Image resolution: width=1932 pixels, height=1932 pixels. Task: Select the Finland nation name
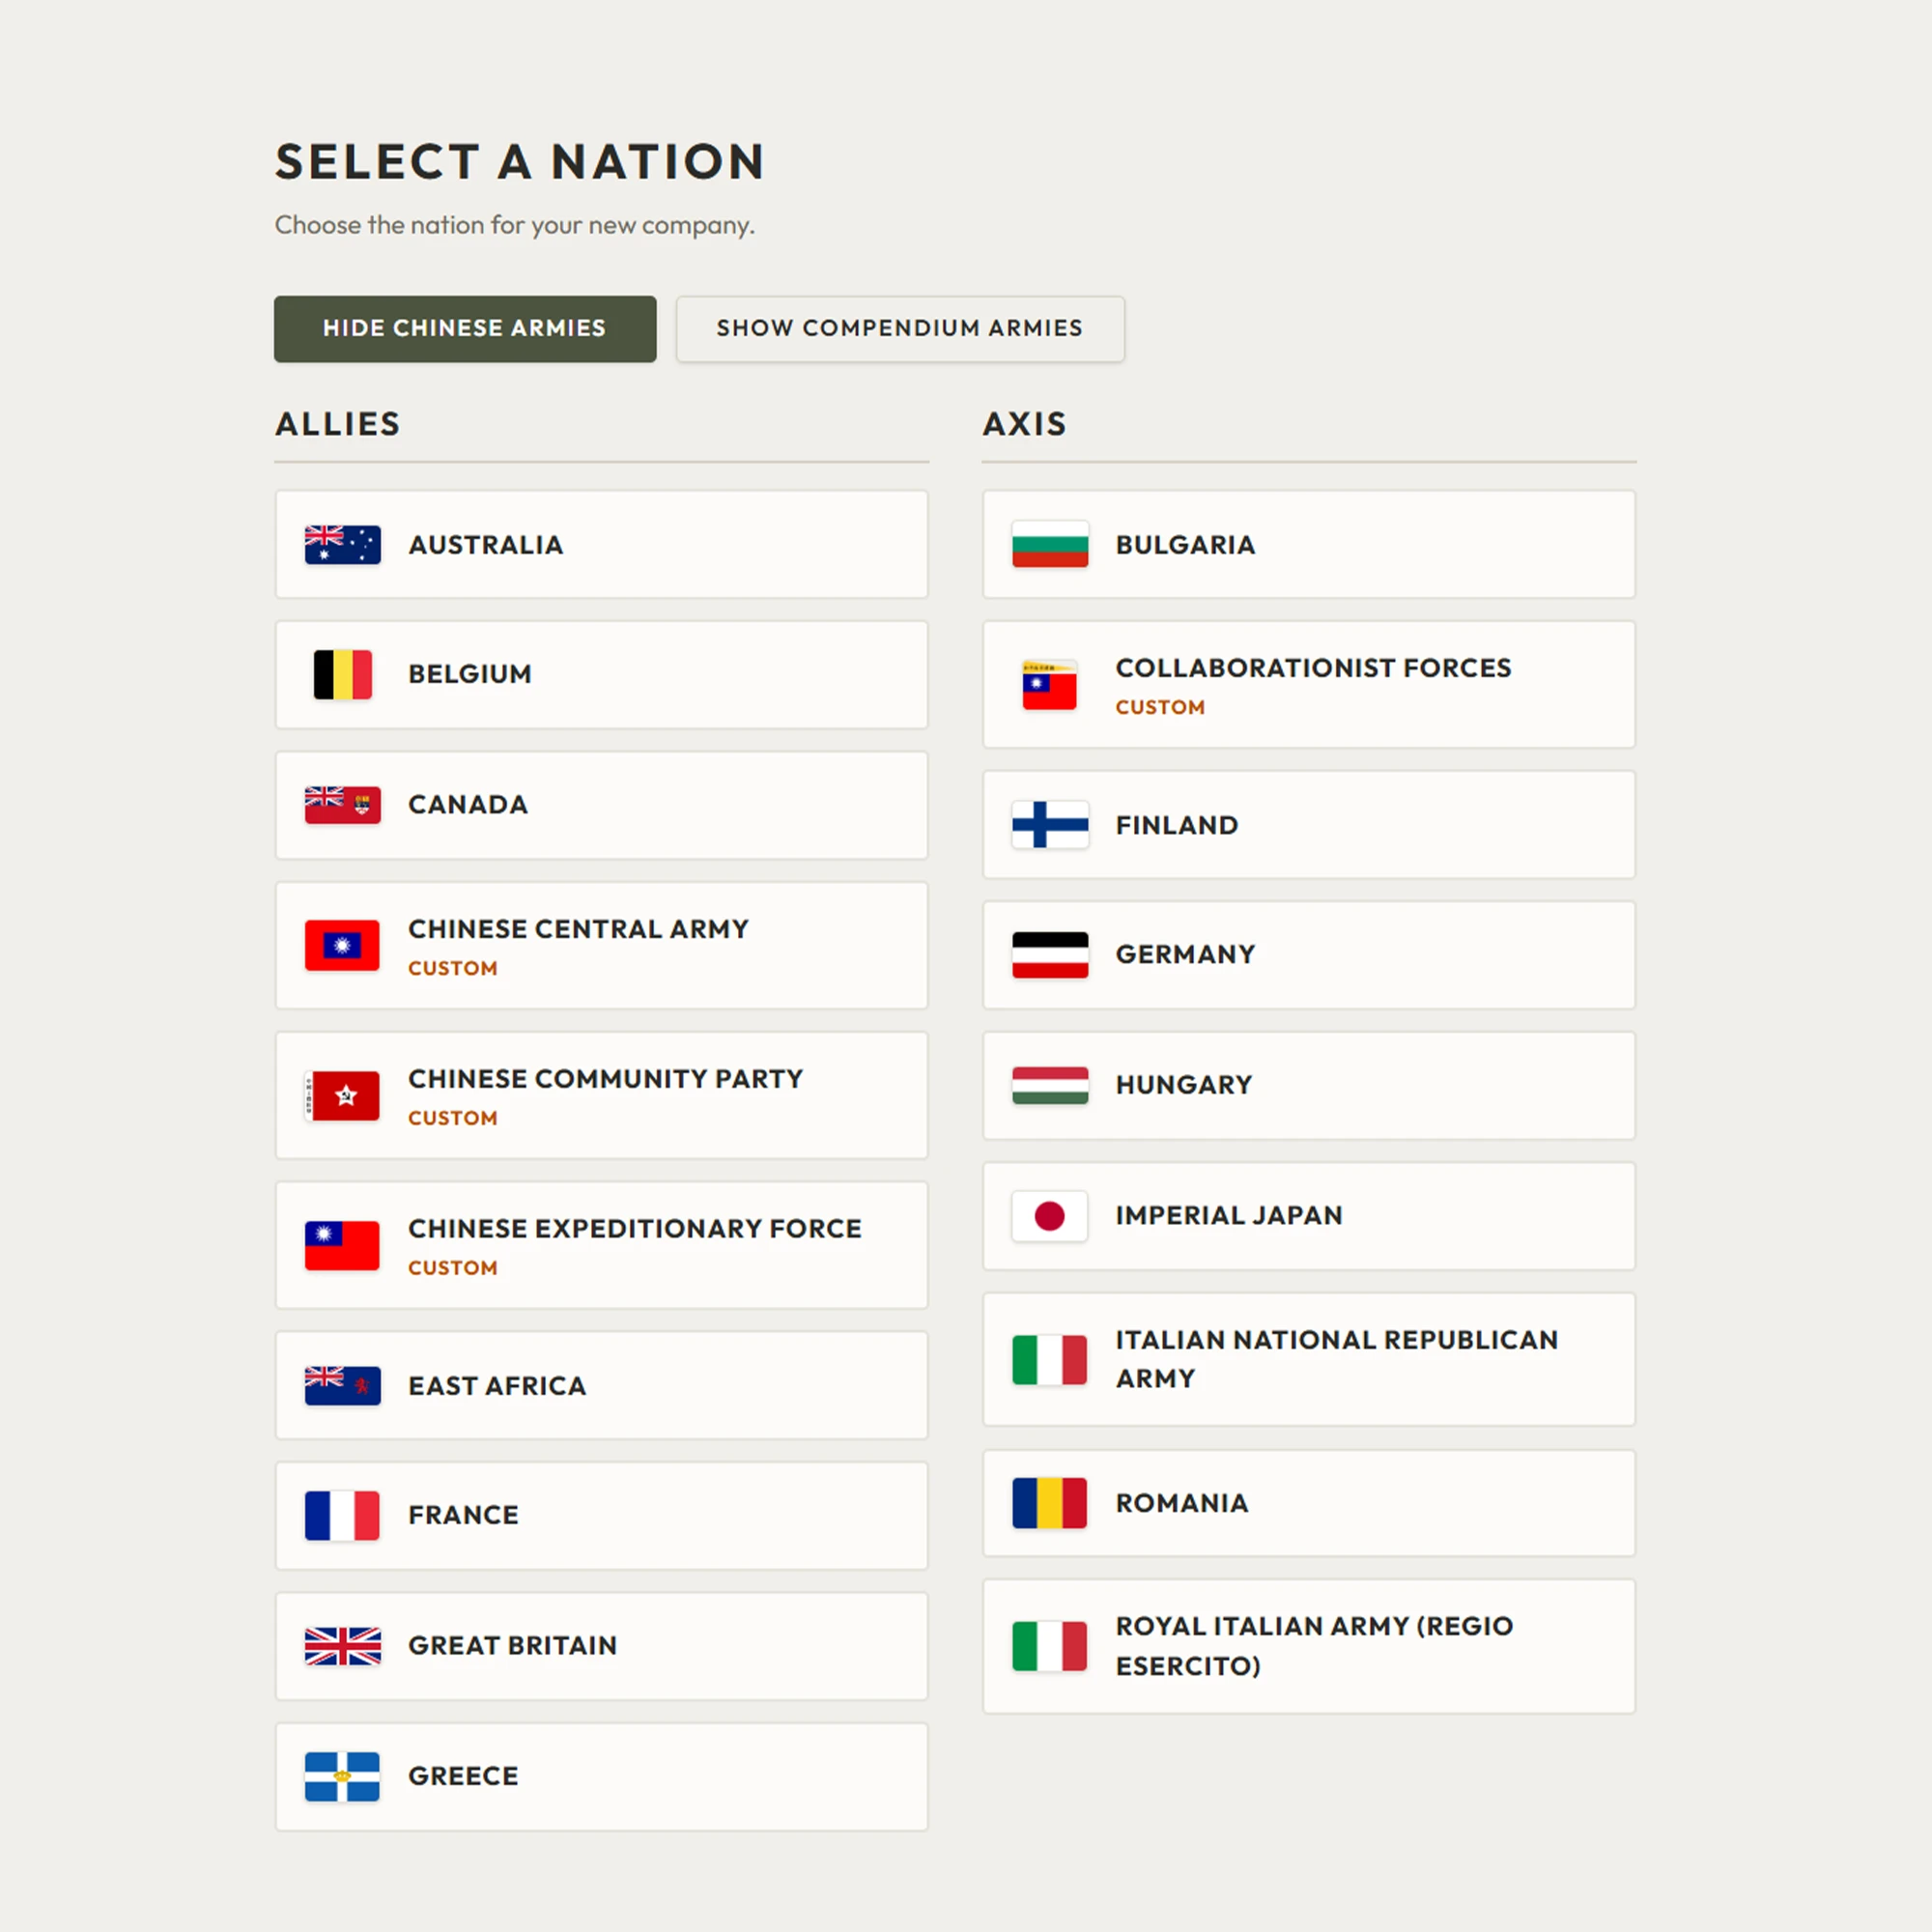[x=1178, y=825]
